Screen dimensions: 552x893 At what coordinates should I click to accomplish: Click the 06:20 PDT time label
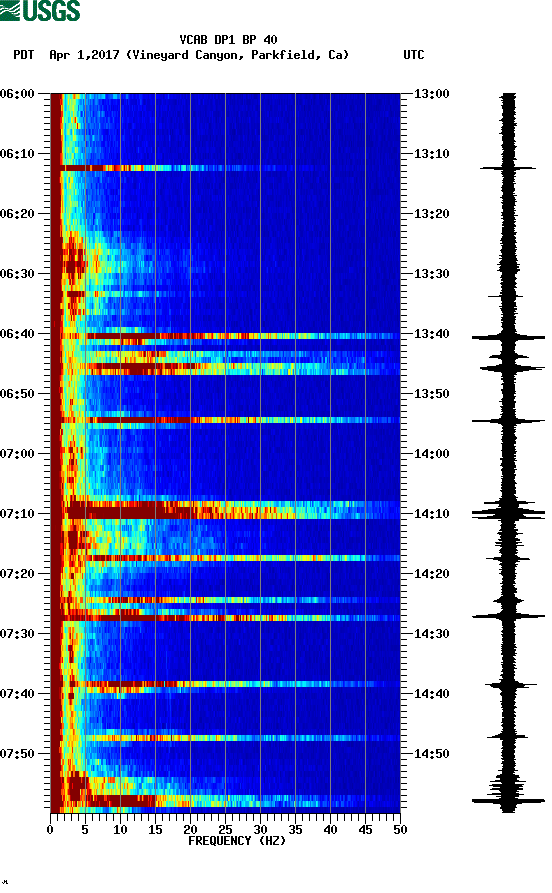point(17,214)
